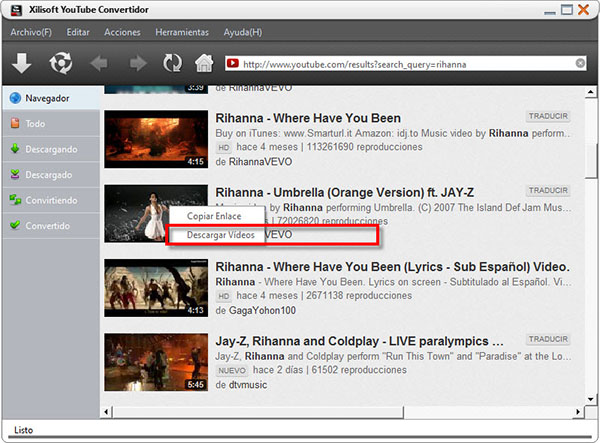Click the convert circular arrows icon
The height and width of the screenshot is (443, 600).
pos(60,63)
